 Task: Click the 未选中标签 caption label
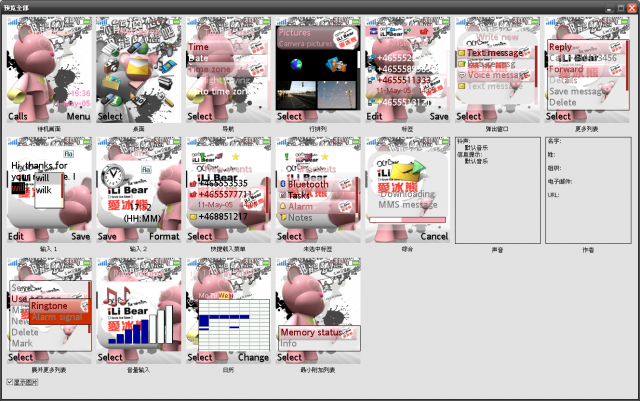(x=318, y=249)
